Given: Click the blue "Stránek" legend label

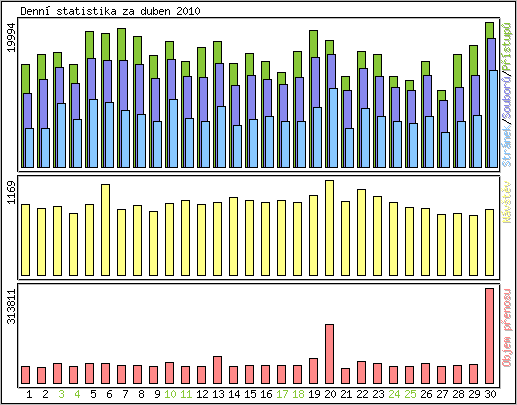Looking at the screenshot, I should coord(507,147).
